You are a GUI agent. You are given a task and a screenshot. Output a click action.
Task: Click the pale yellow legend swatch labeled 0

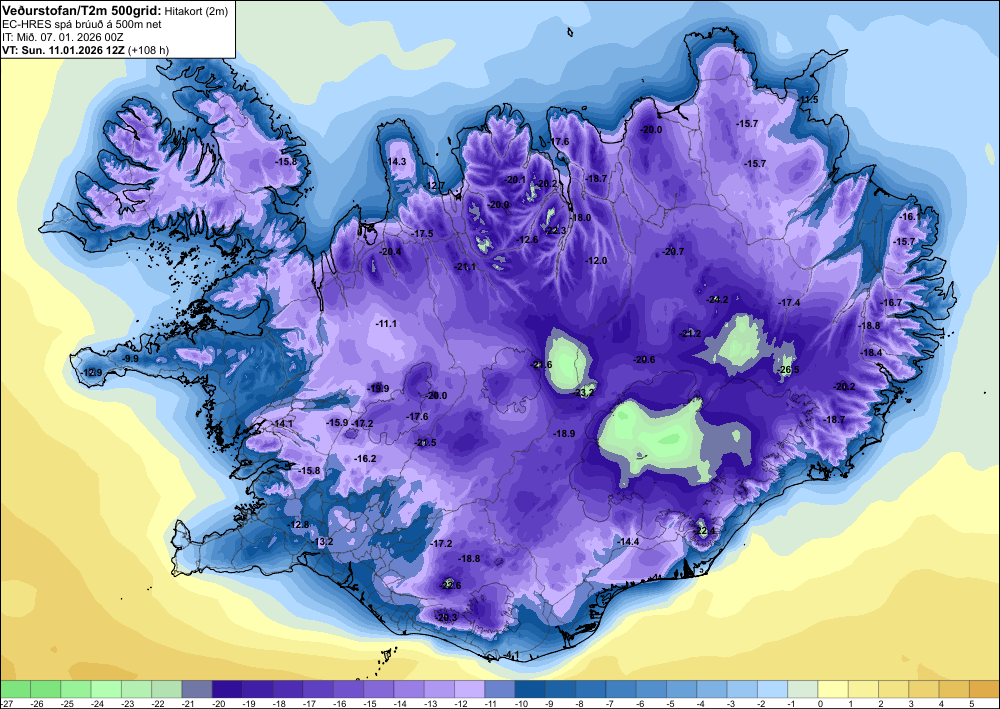[x=833, y=689]
